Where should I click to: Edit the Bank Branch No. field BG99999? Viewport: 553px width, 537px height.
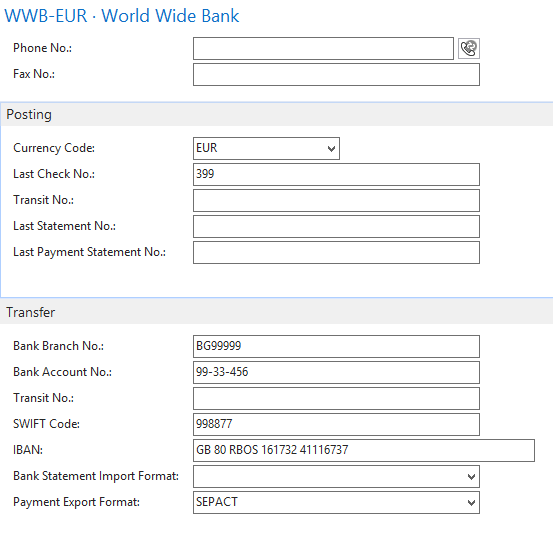[336, 346]
